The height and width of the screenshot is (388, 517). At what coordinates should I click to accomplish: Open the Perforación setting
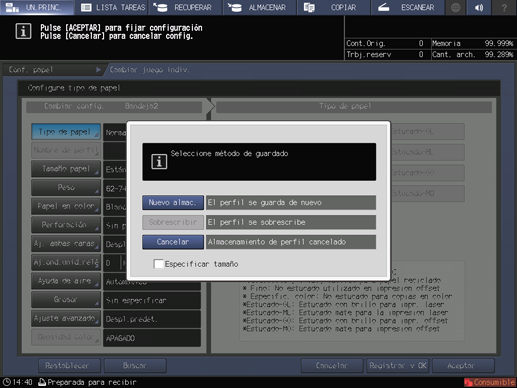[x=66, y=225]
